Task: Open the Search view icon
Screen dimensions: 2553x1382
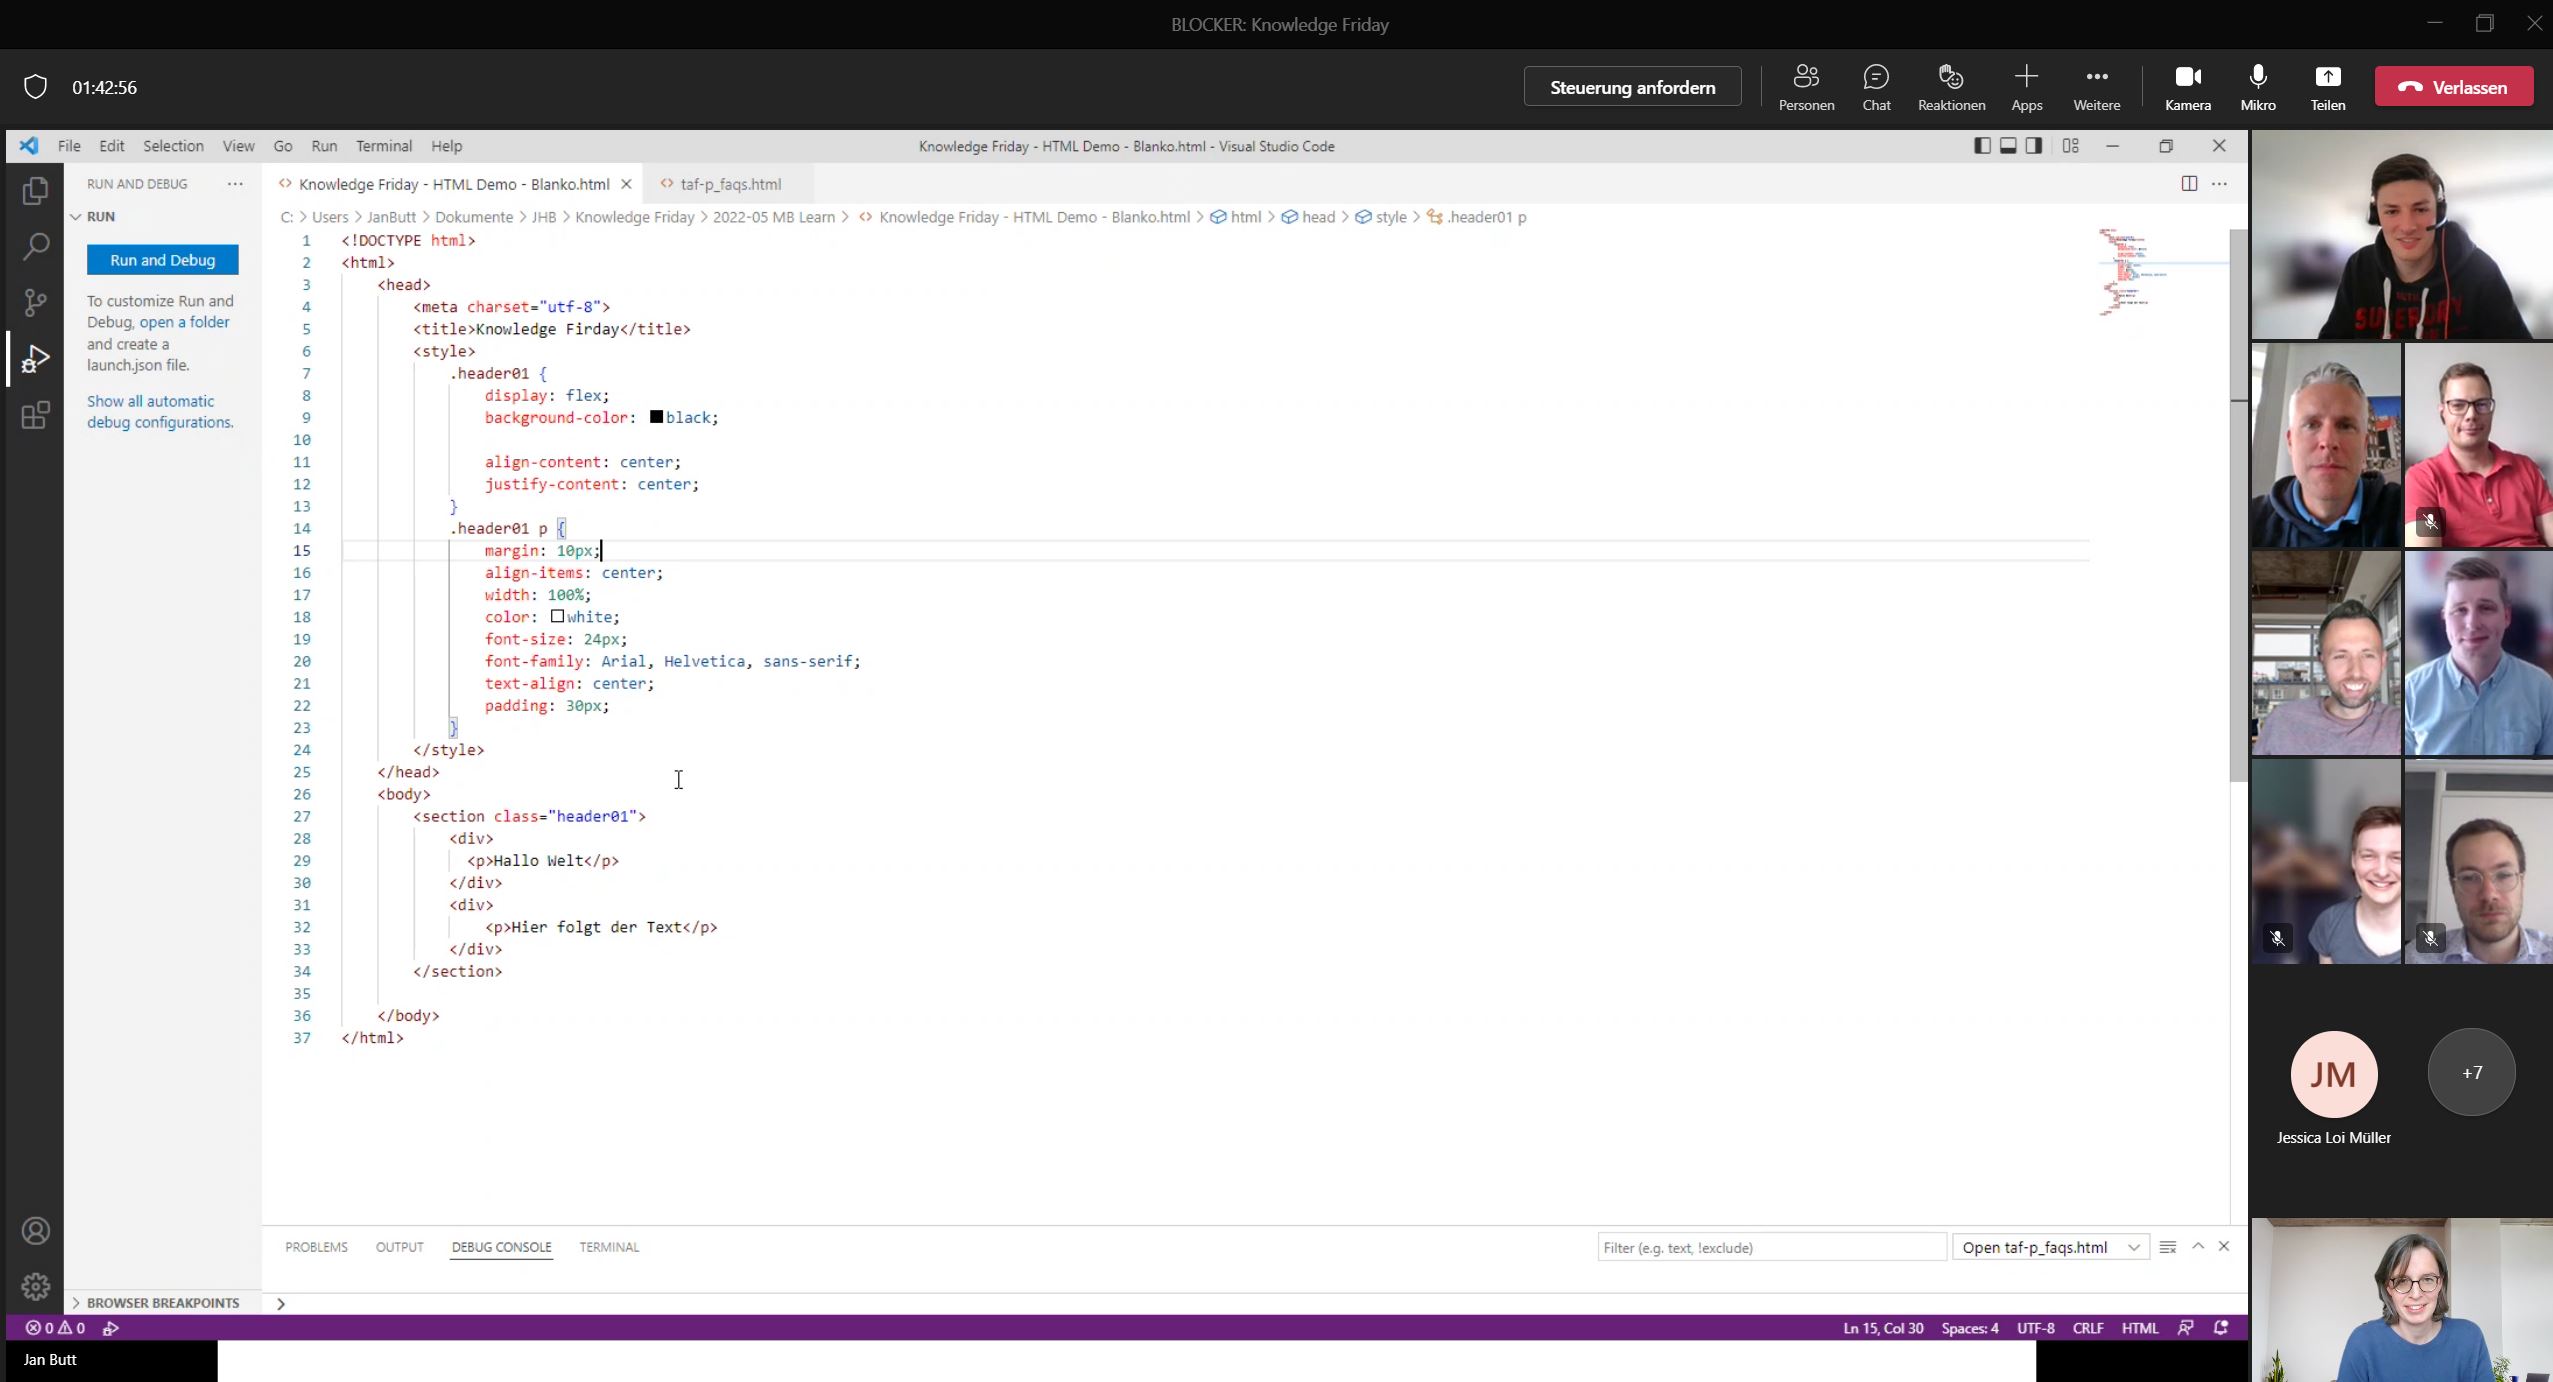Action: (x=35, y=246)
